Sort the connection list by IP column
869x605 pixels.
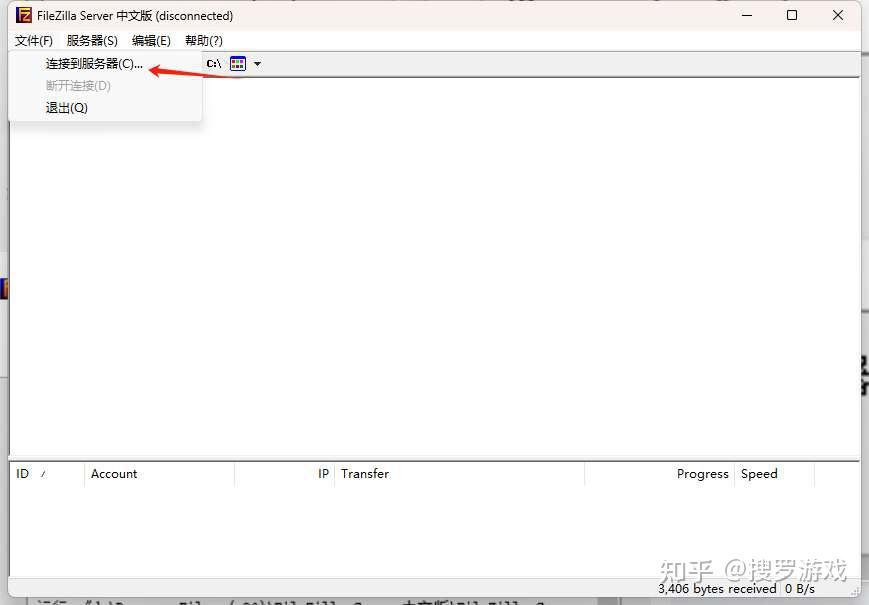(284, 474)
